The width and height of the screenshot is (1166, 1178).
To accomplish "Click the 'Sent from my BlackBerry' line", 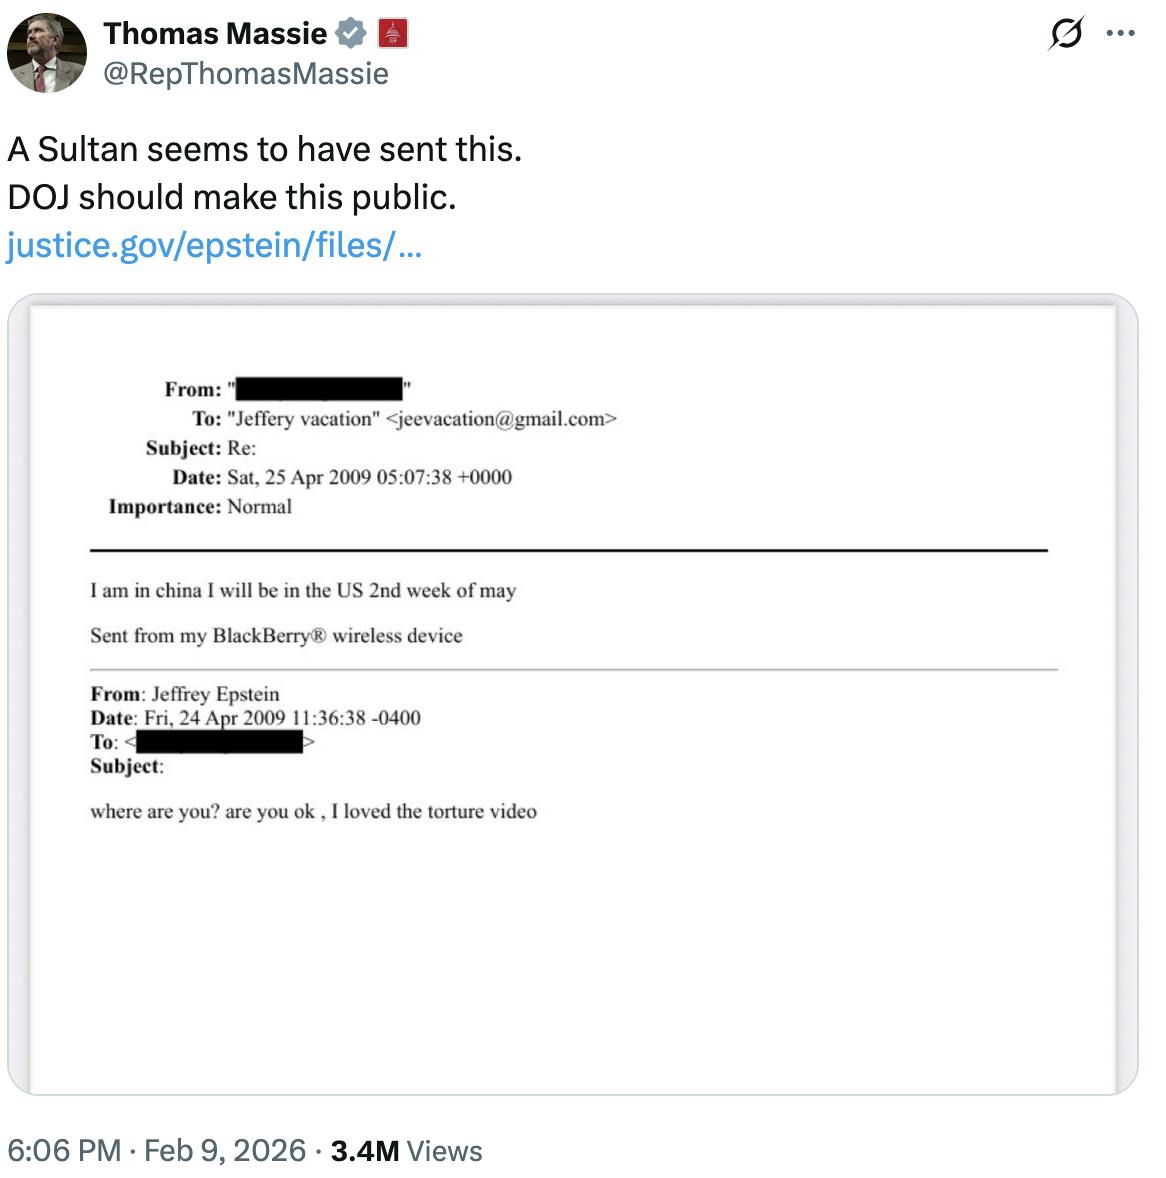I will tap(276, 635).
